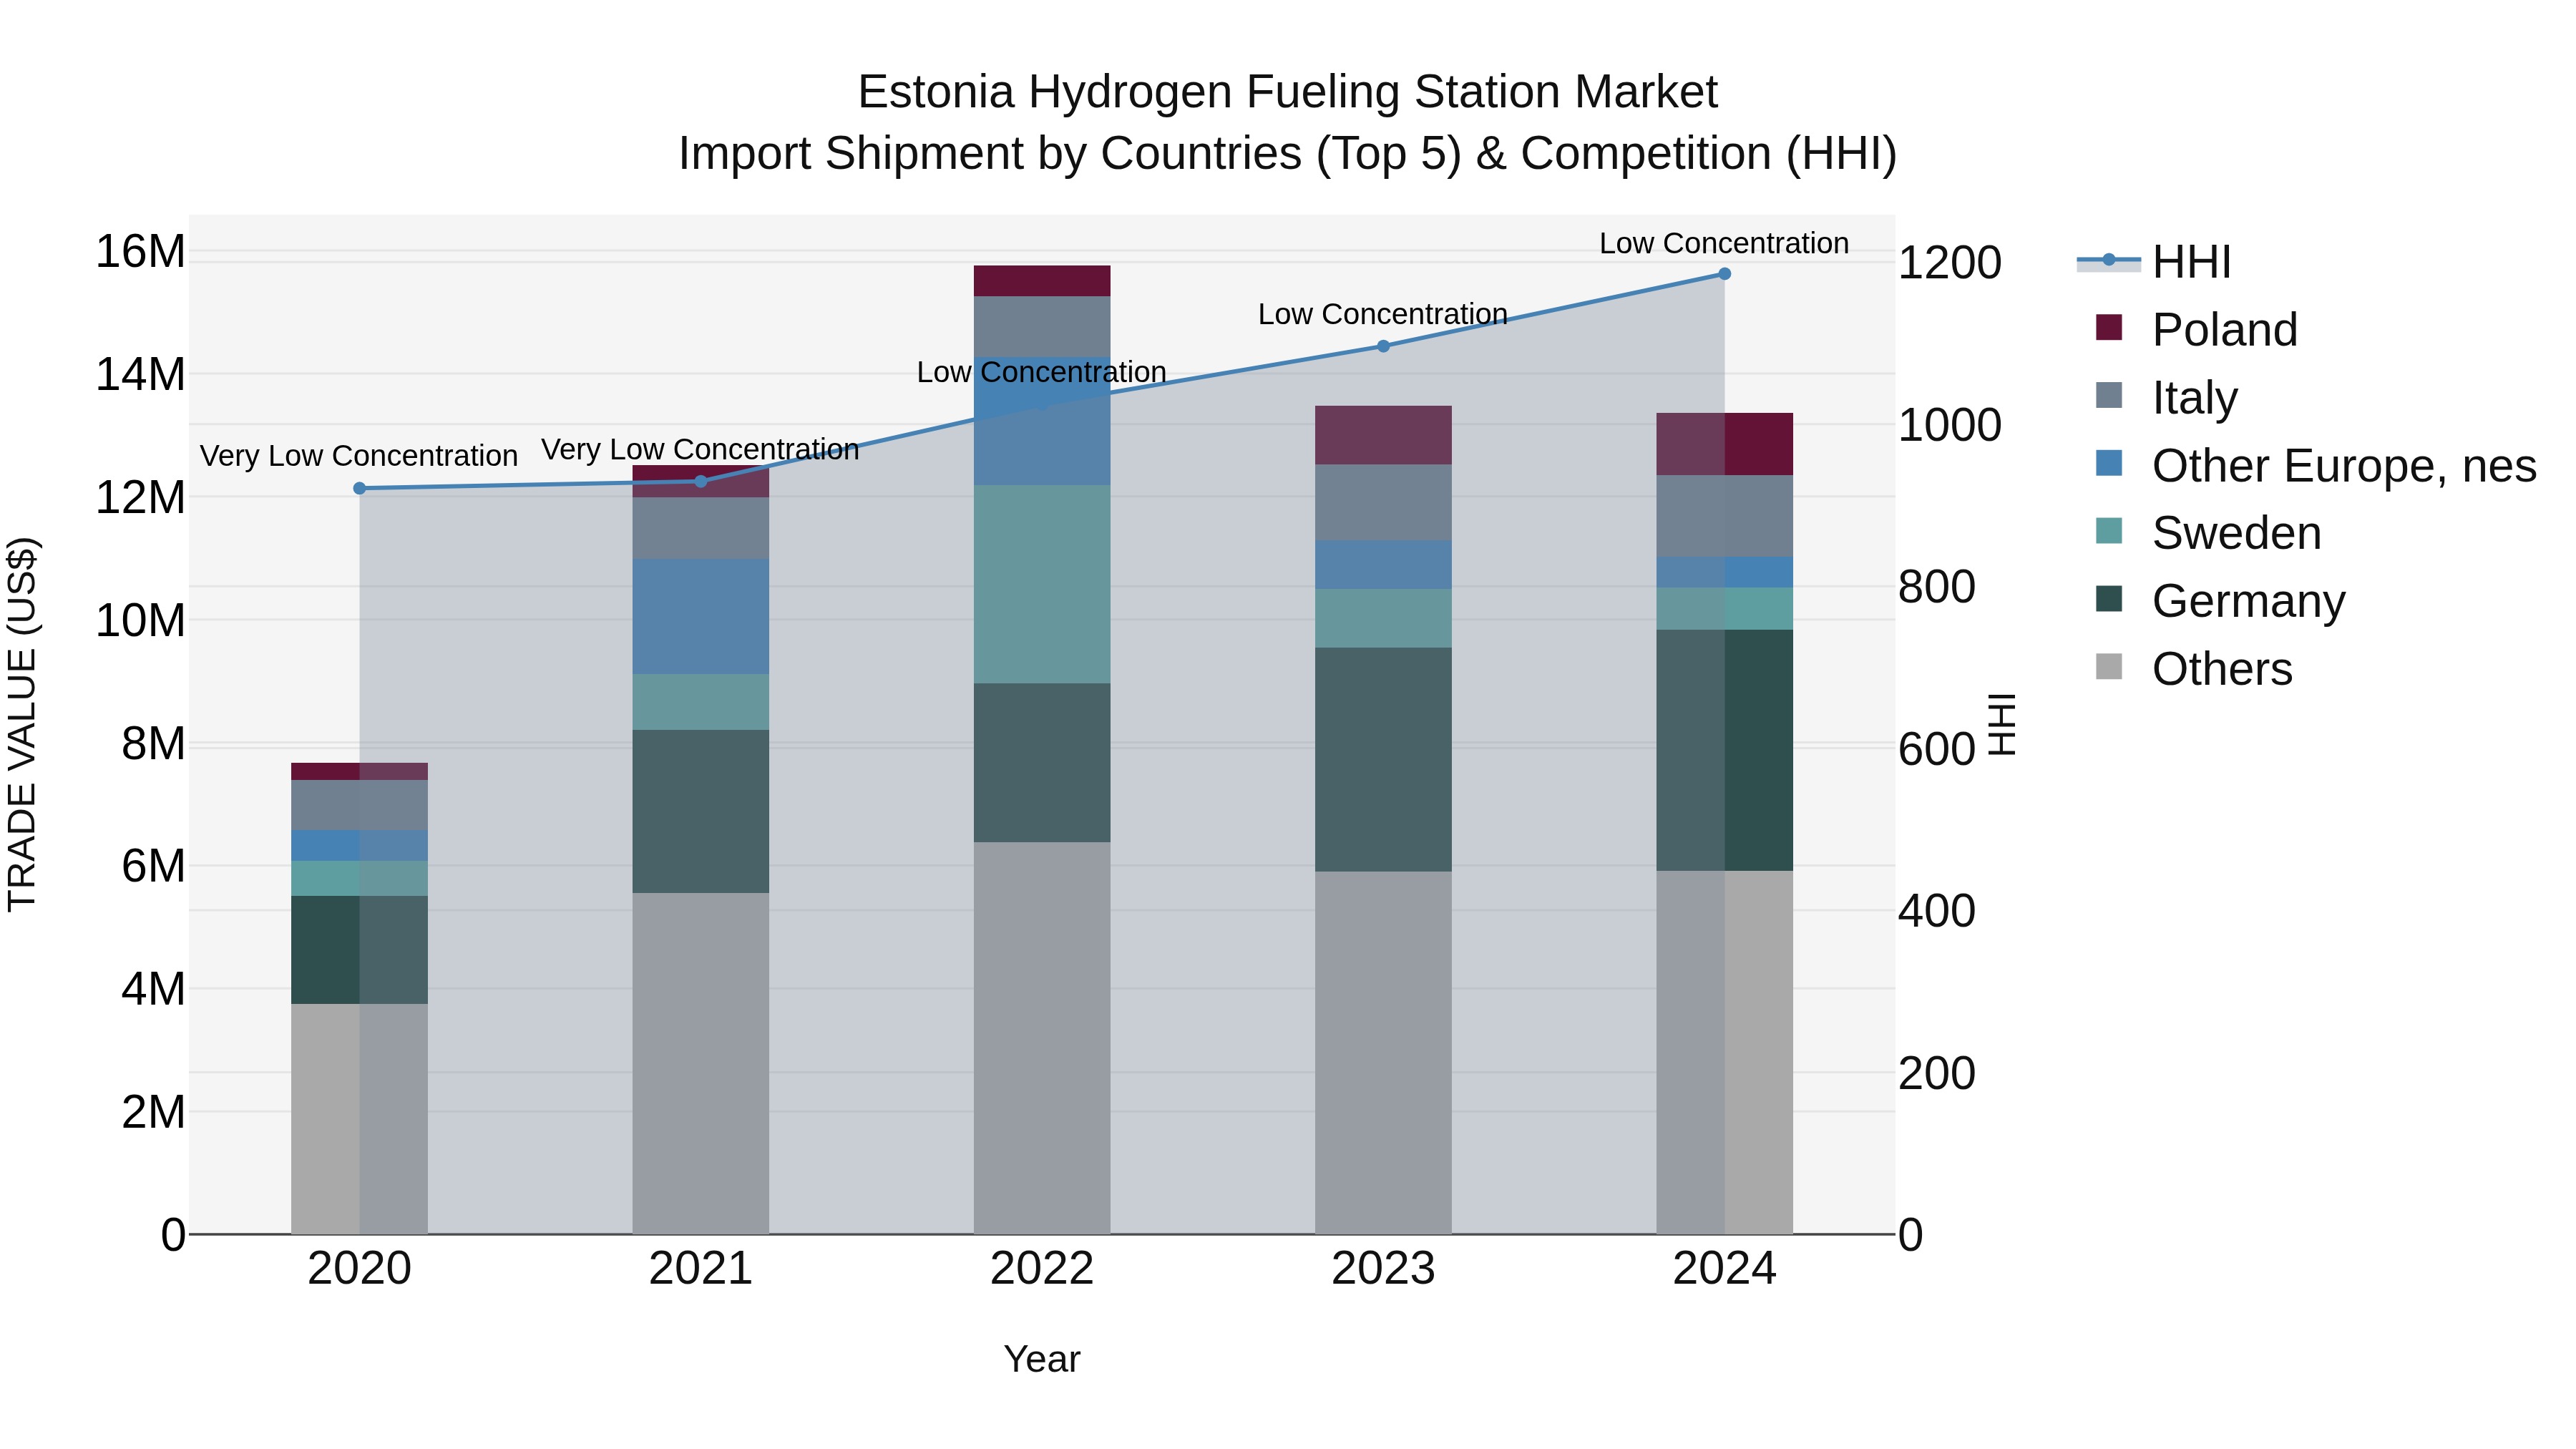Click the 2021 x-axis label
Image resolution: width=2576 pixels, height=1449 pixels.
point(701,1268)
